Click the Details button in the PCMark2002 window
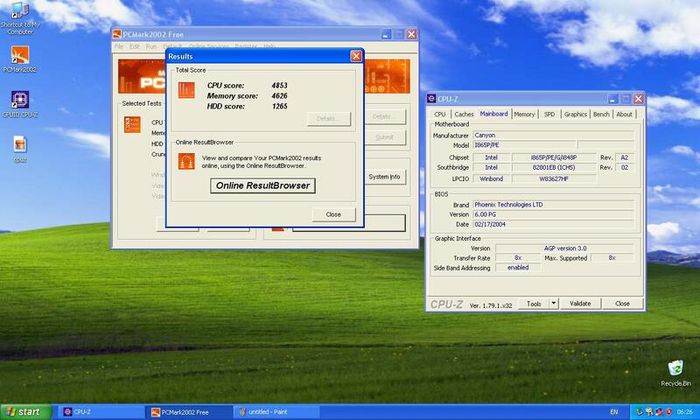This screenshot has width=700, height=420. pos(385,116)
